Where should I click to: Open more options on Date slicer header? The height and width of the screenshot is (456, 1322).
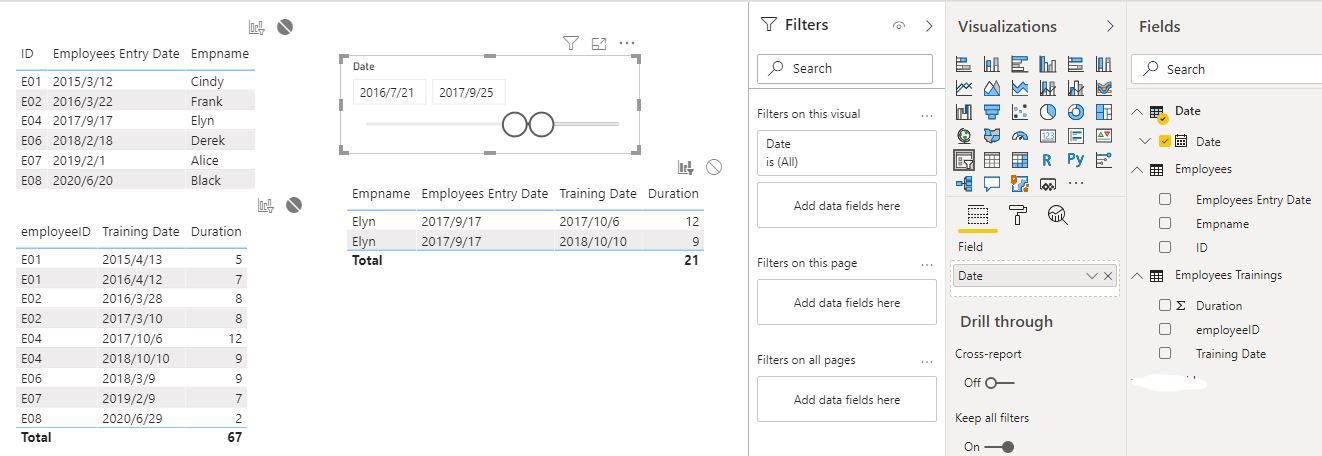tap(627, 43)
